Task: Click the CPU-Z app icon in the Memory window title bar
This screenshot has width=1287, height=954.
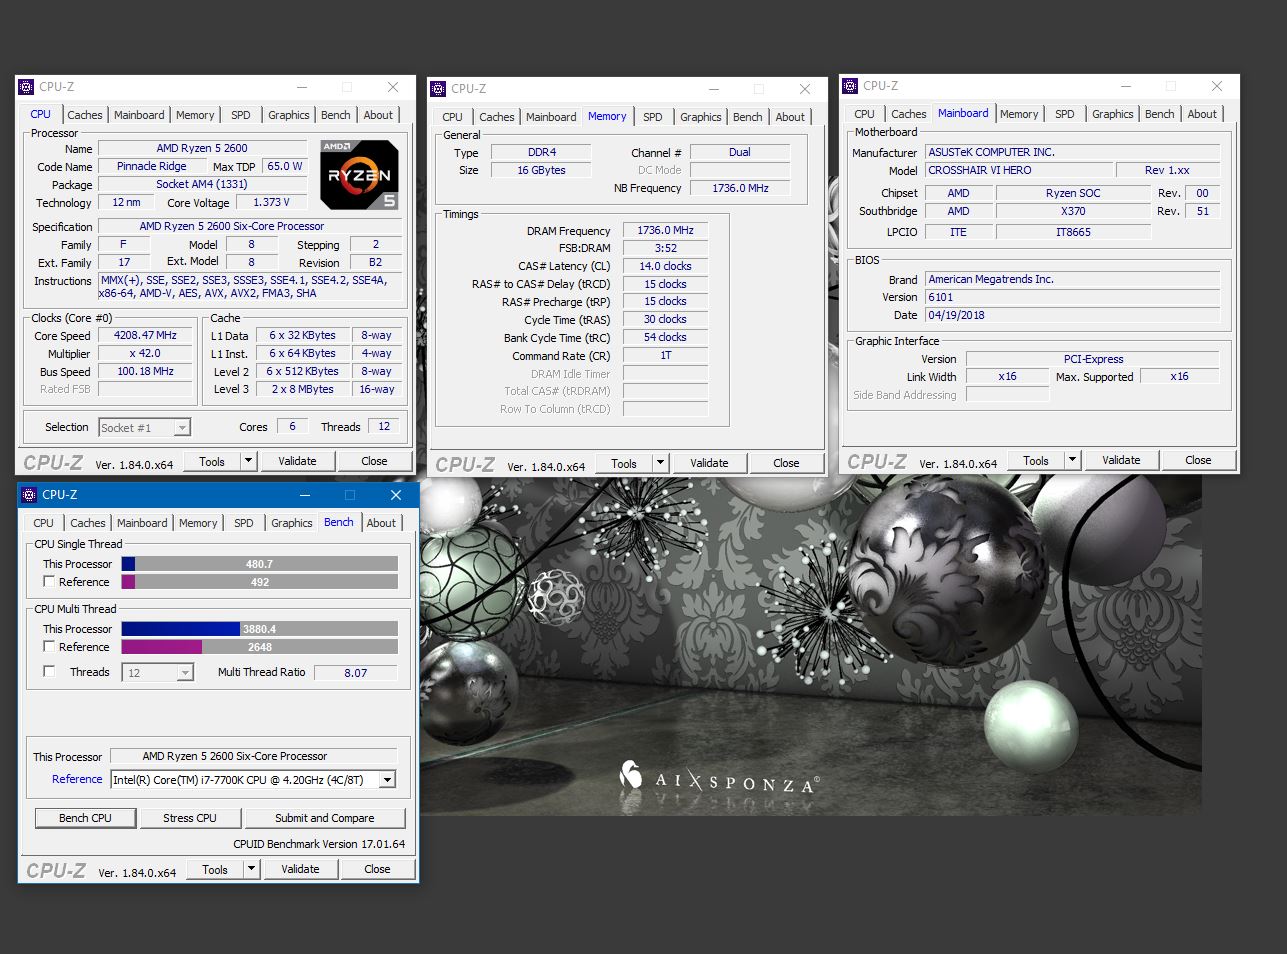Action: point(438,89)
